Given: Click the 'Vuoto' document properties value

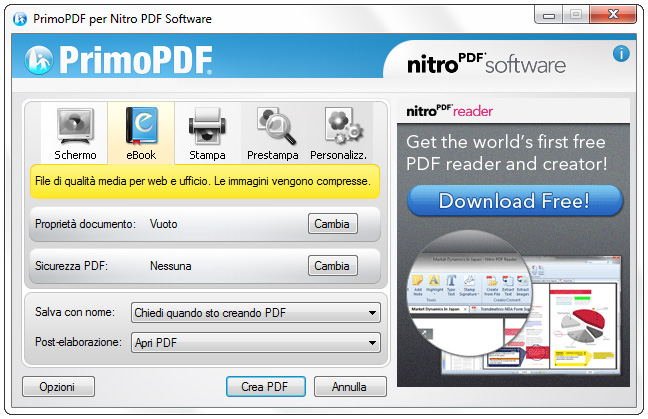Looking at the screenshot, I should coord(164,224).
